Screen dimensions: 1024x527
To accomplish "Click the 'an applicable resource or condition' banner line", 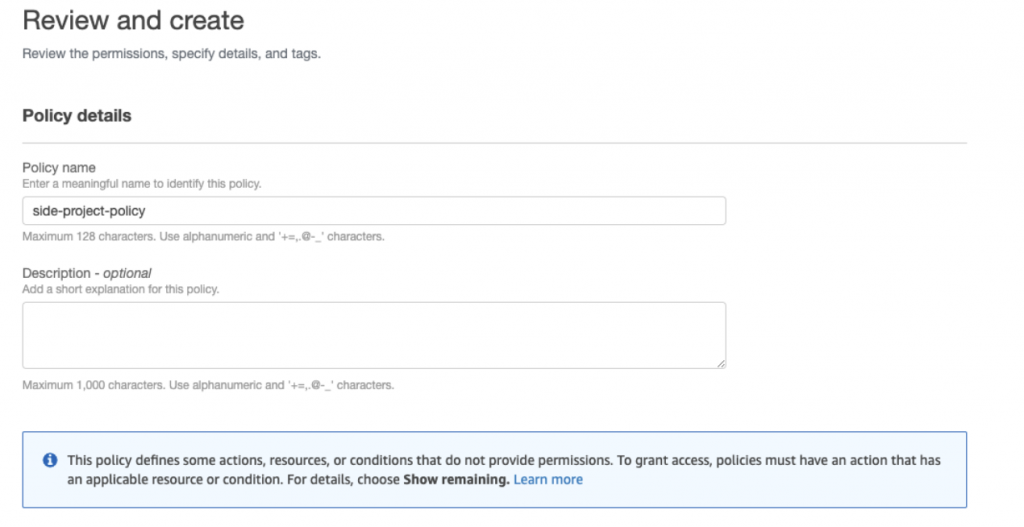I will tap(230, 480).
